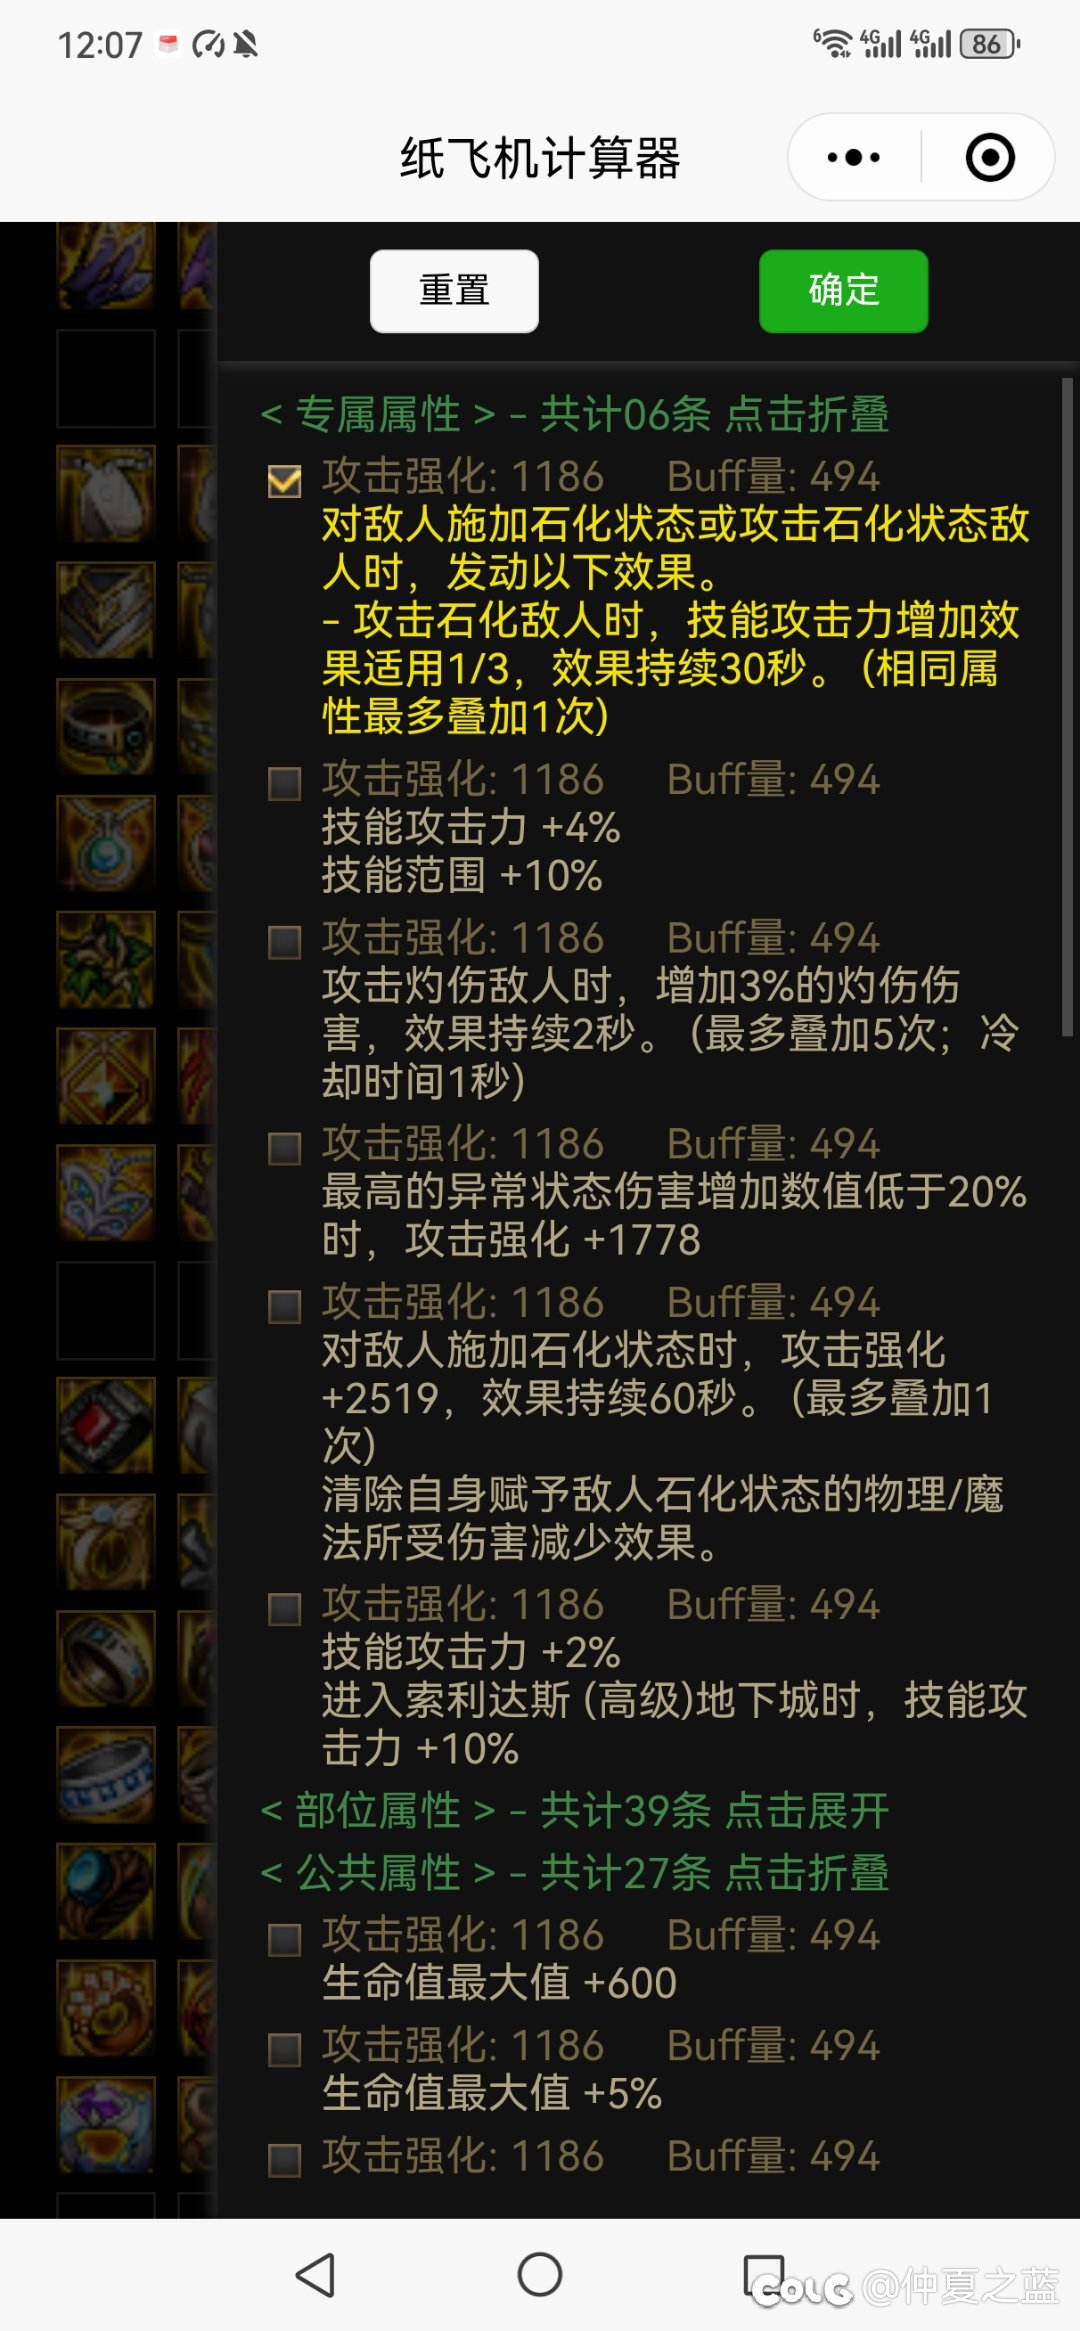Tap the Android home circle button

[540, 2275]
